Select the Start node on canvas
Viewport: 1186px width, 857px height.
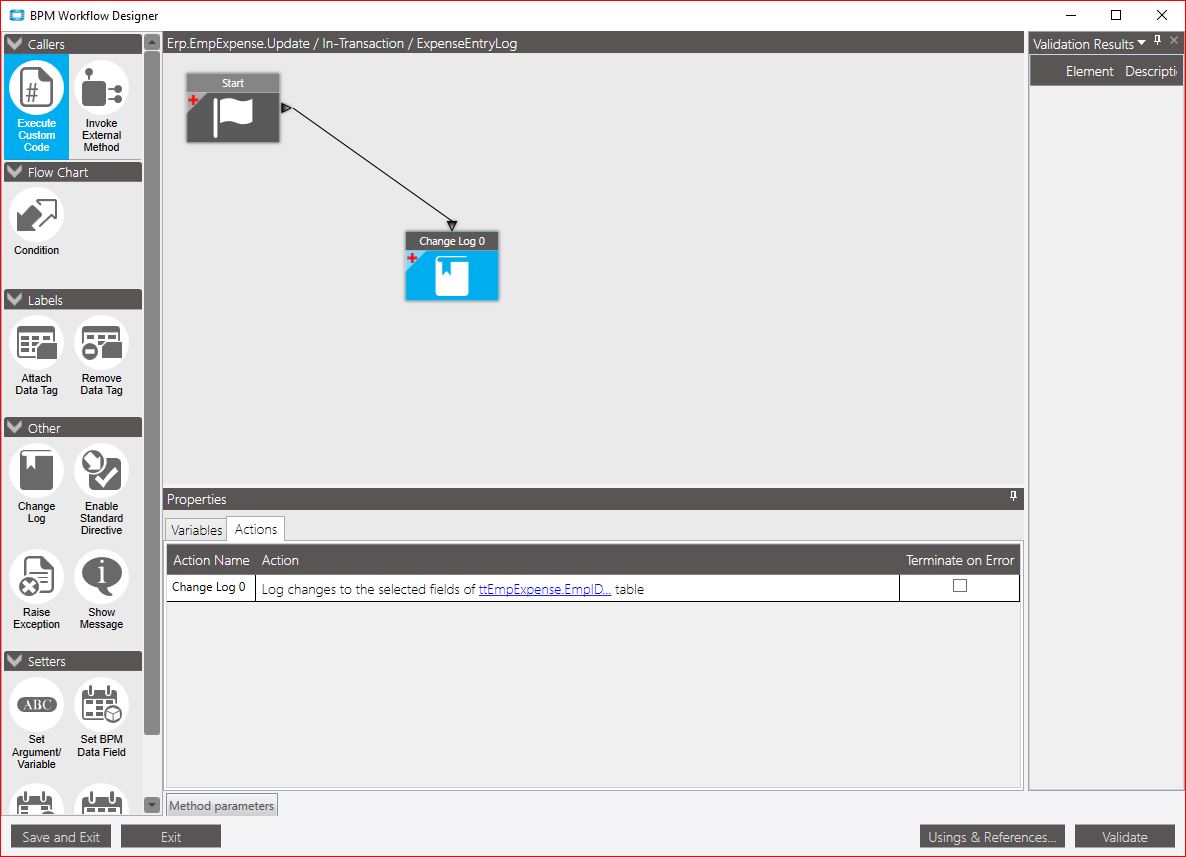pyautogui.click(x=233, y=108)
